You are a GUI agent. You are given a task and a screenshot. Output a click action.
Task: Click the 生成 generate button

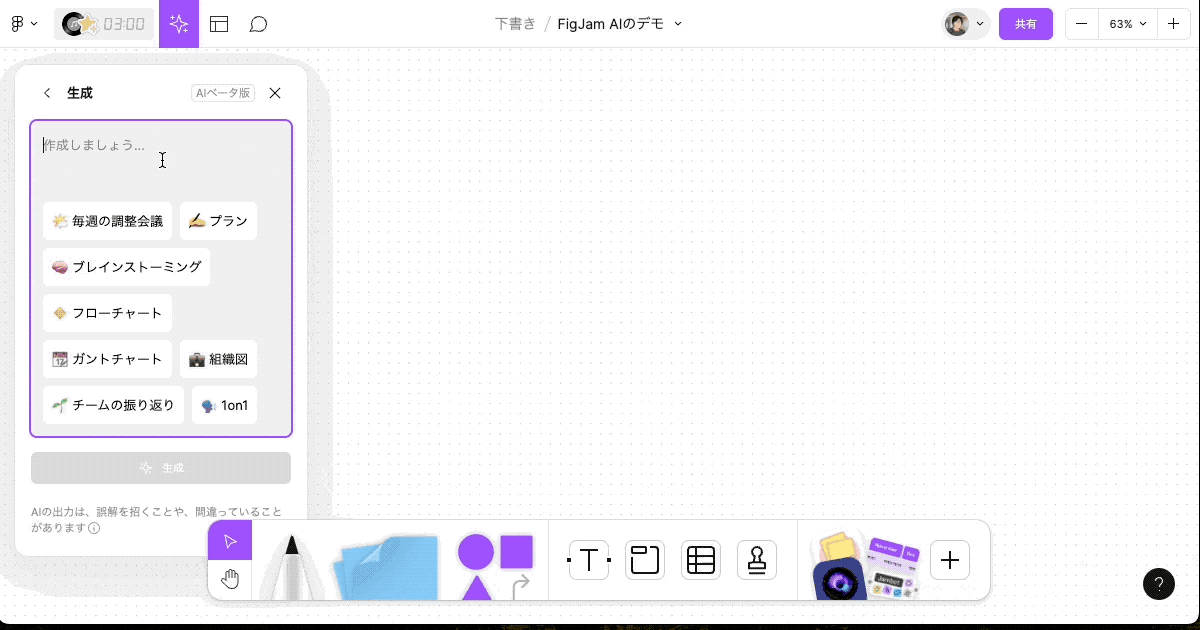coord(161,467)
